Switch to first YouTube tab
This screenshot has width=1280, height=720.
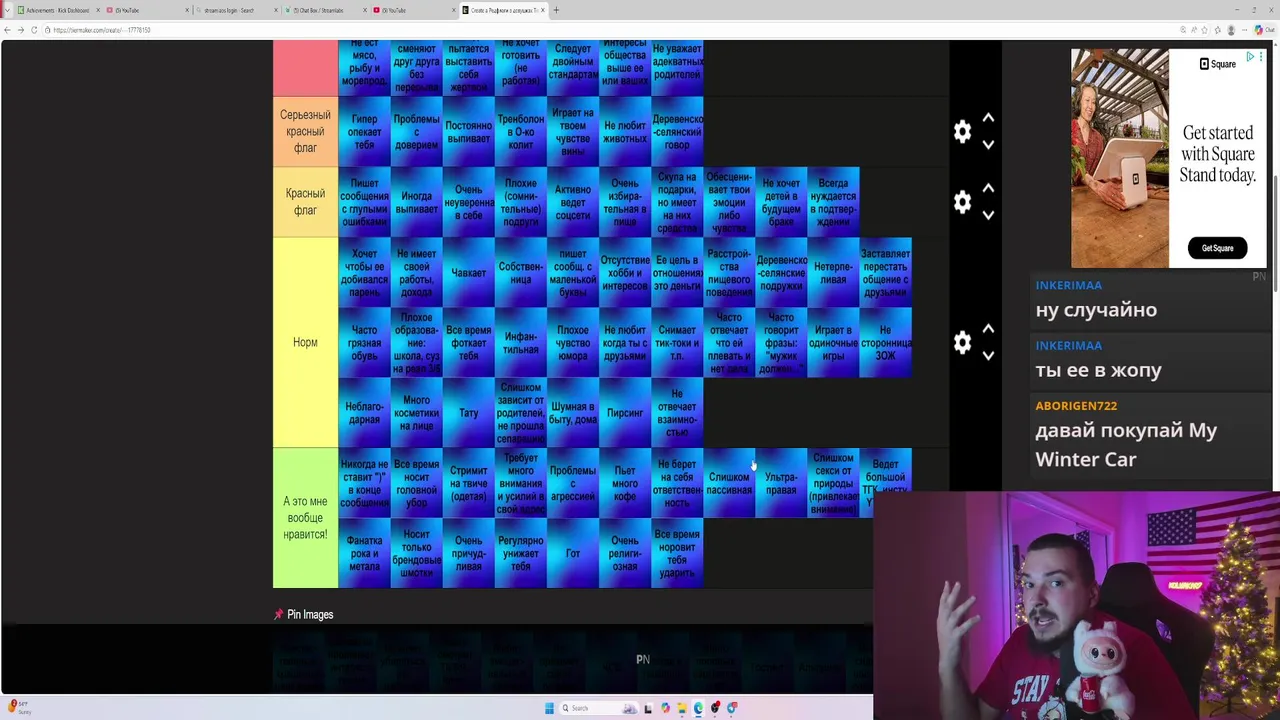145,10
